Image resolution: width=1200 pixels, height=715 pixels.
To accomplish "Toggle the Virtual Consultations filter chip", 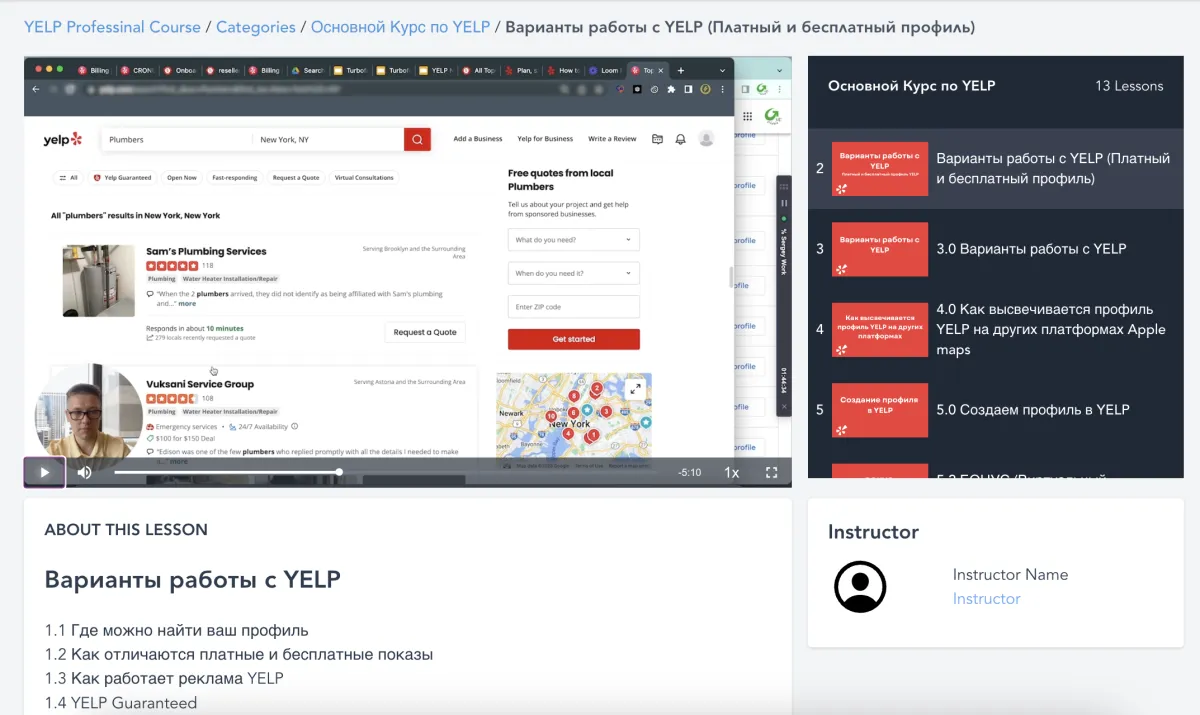I will click(x=364, y=177).
